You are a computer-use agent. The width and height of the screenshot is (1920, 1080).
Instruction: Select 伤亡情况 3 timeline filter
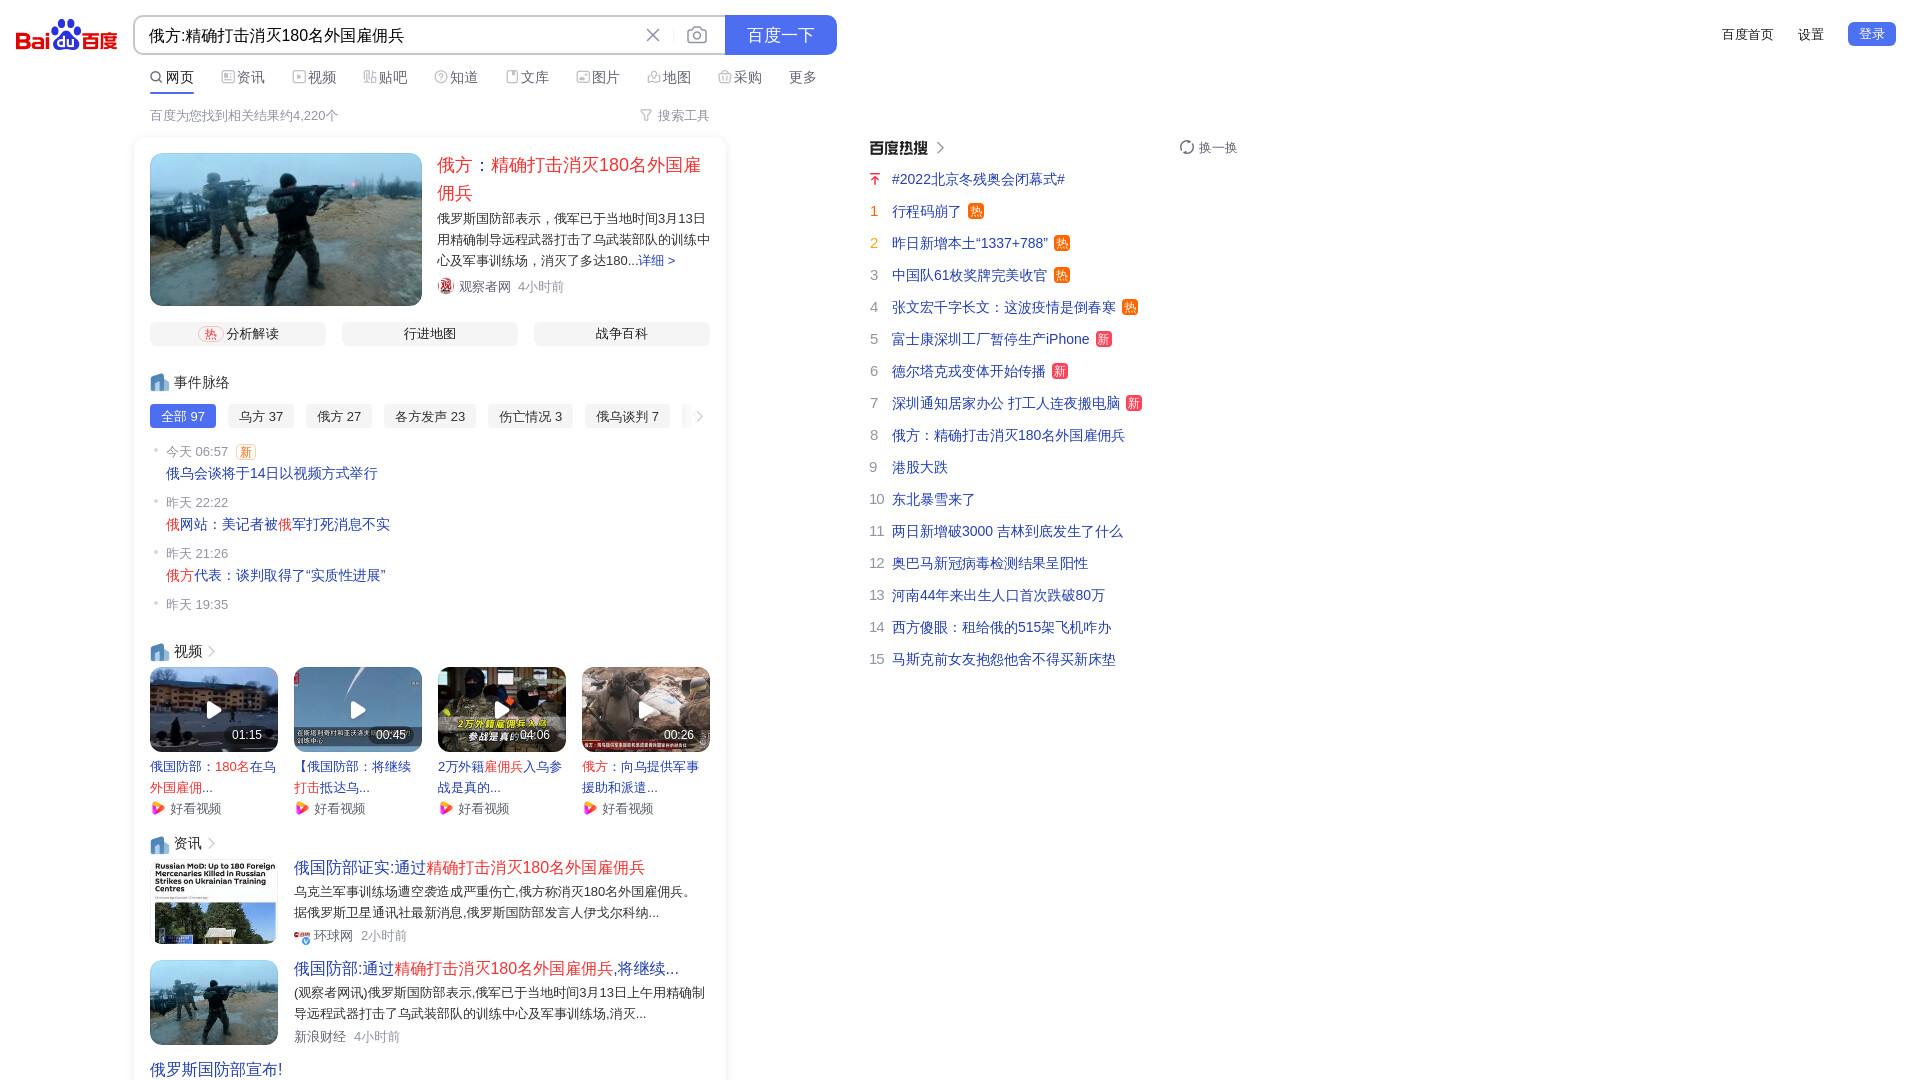(530, 416)
